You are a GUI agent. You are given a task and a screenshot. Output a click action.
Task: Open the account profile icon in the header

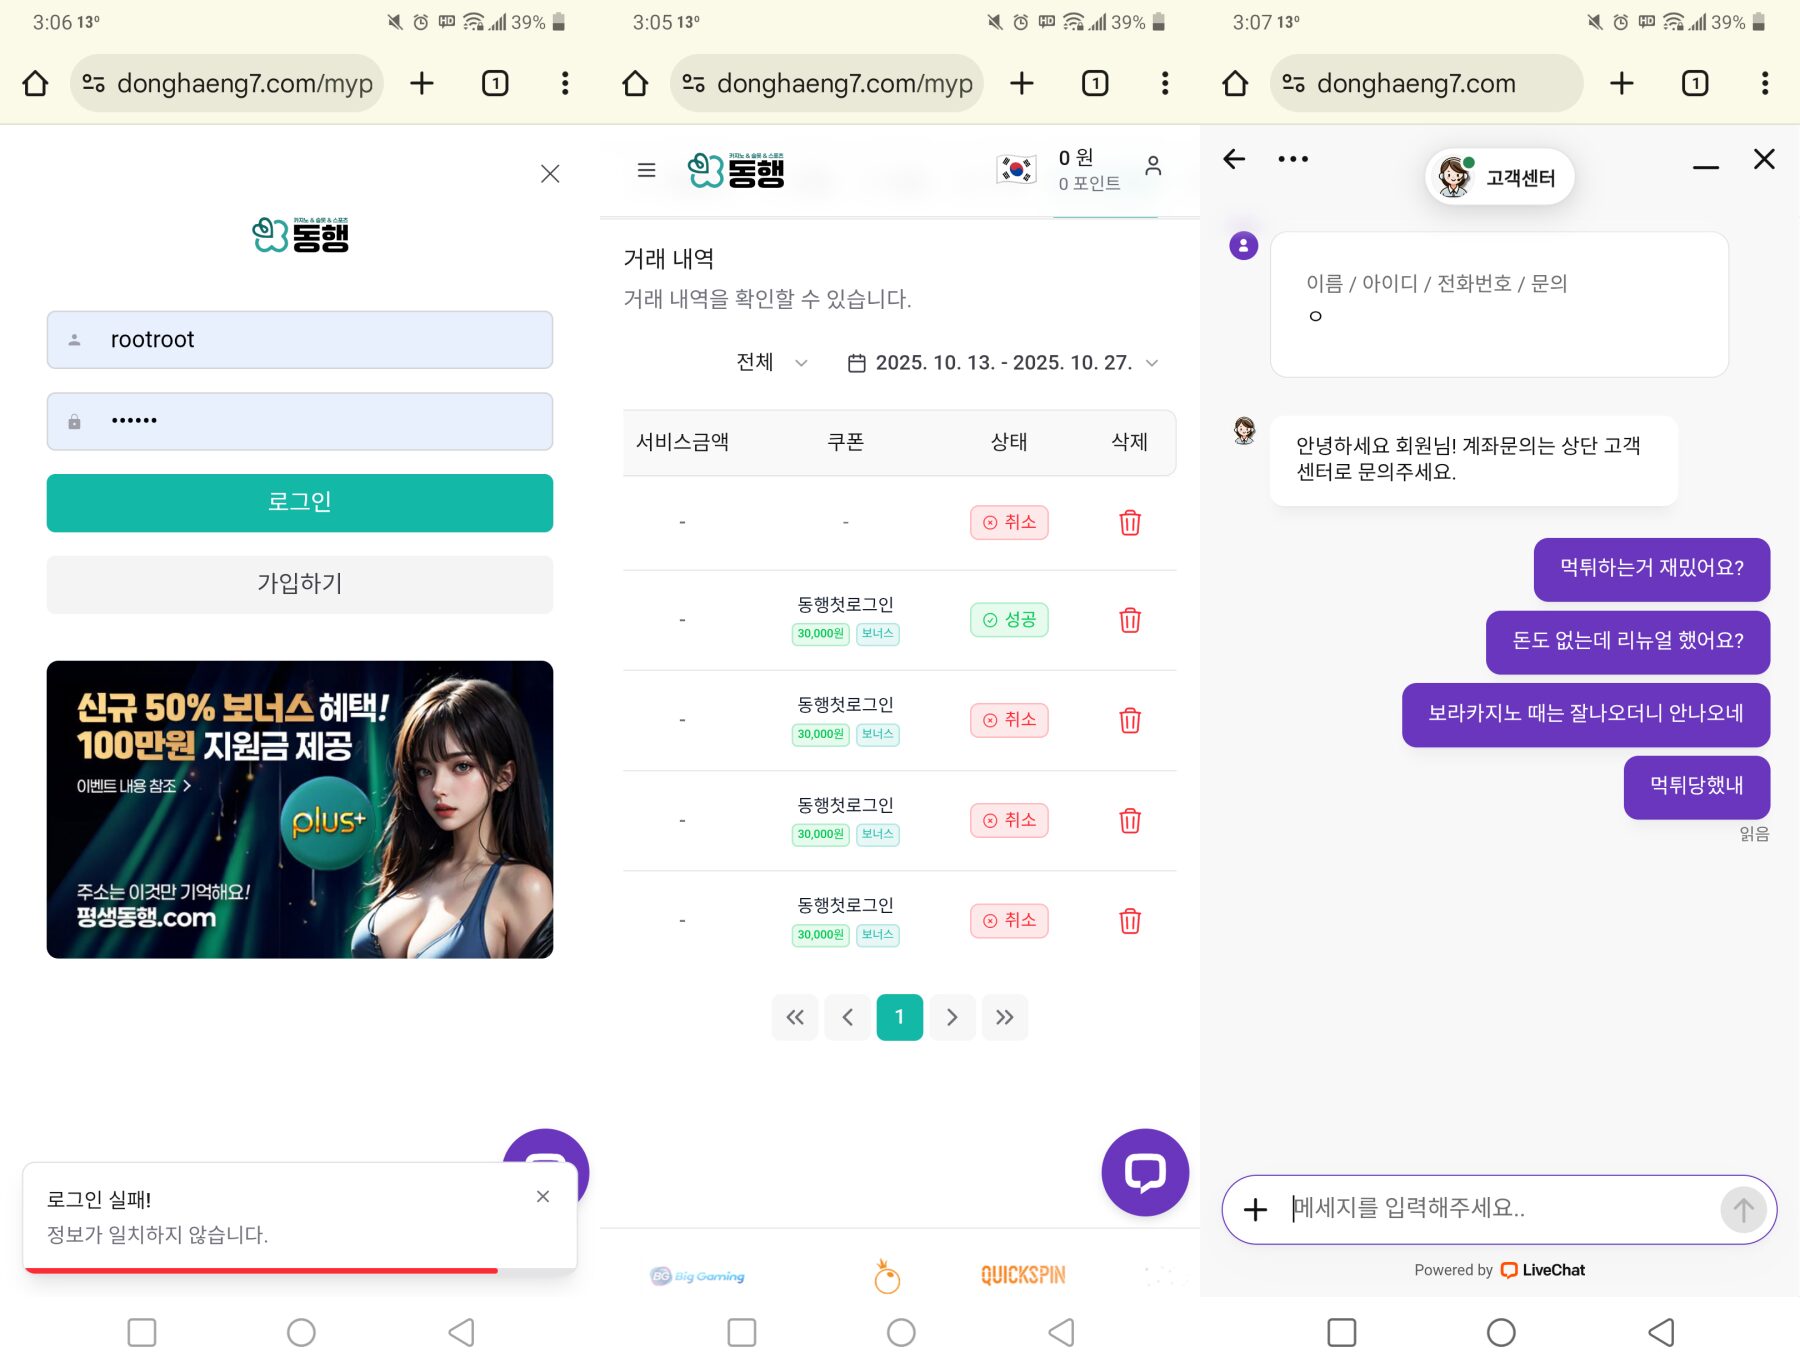click(x=1152, y=168)
